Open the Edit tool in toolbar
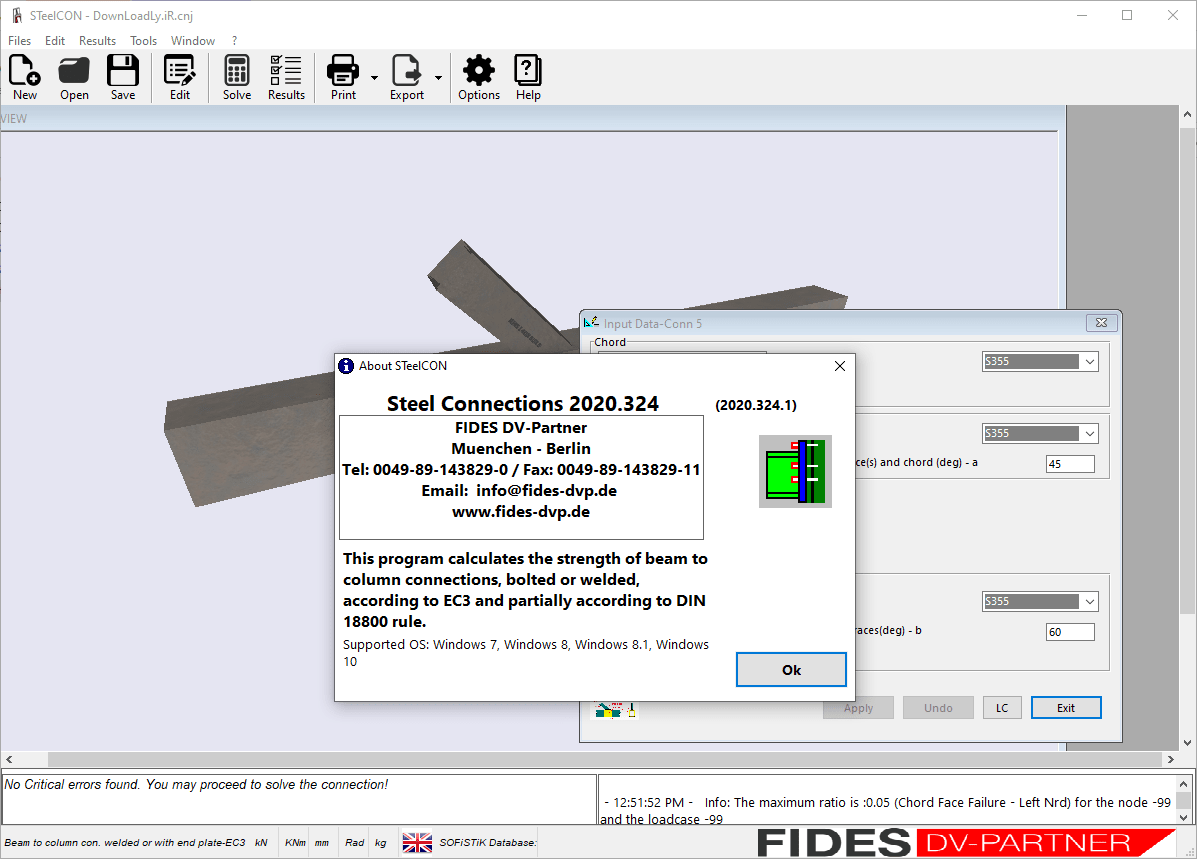This screenshot has height=859, width=1197. click(179, 77)
